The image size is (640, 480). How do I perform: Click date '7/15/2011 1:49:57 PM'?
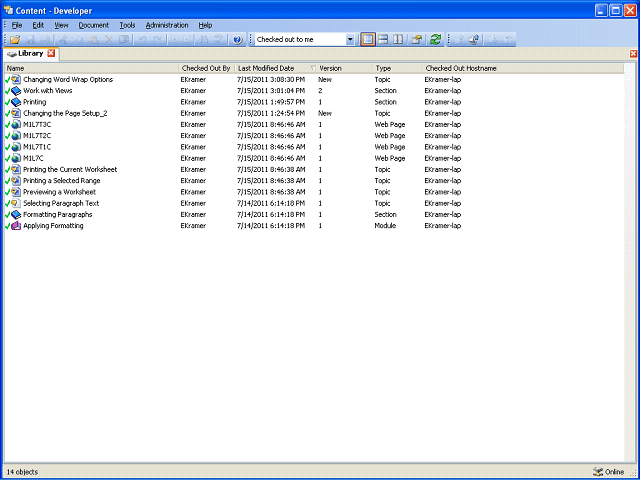271,102
